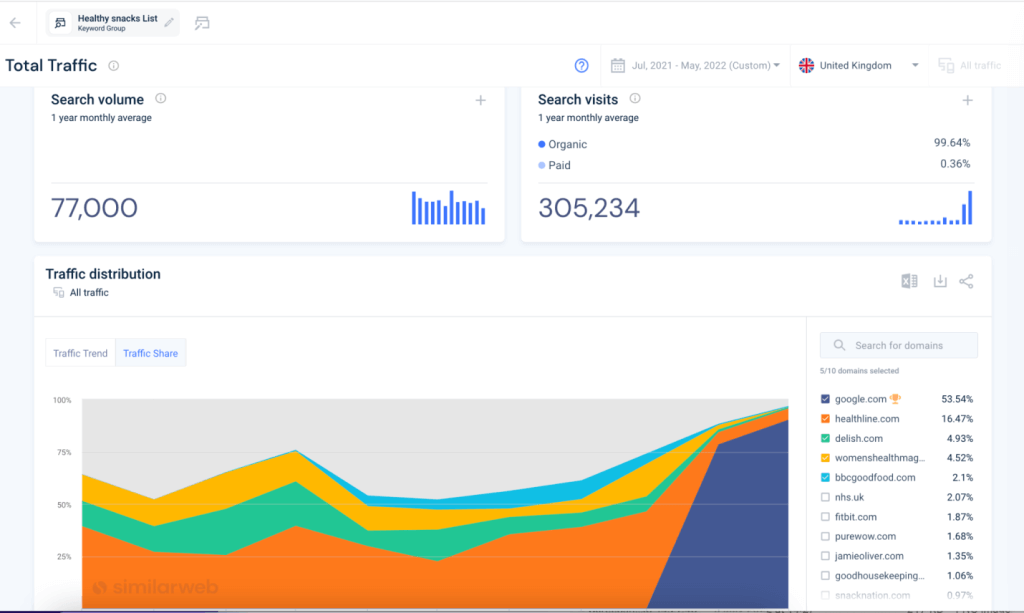Click the 99.64% organic percentage
Screen dimensions: 1024x613
tap(952, 142)
